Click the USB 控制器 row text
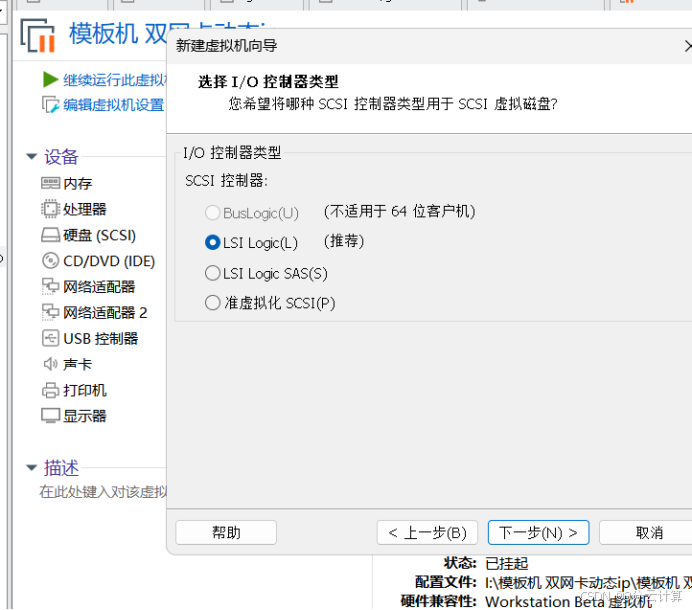Image resolution: width=692 pixels, height=610 pixels. tap(101, 339)
